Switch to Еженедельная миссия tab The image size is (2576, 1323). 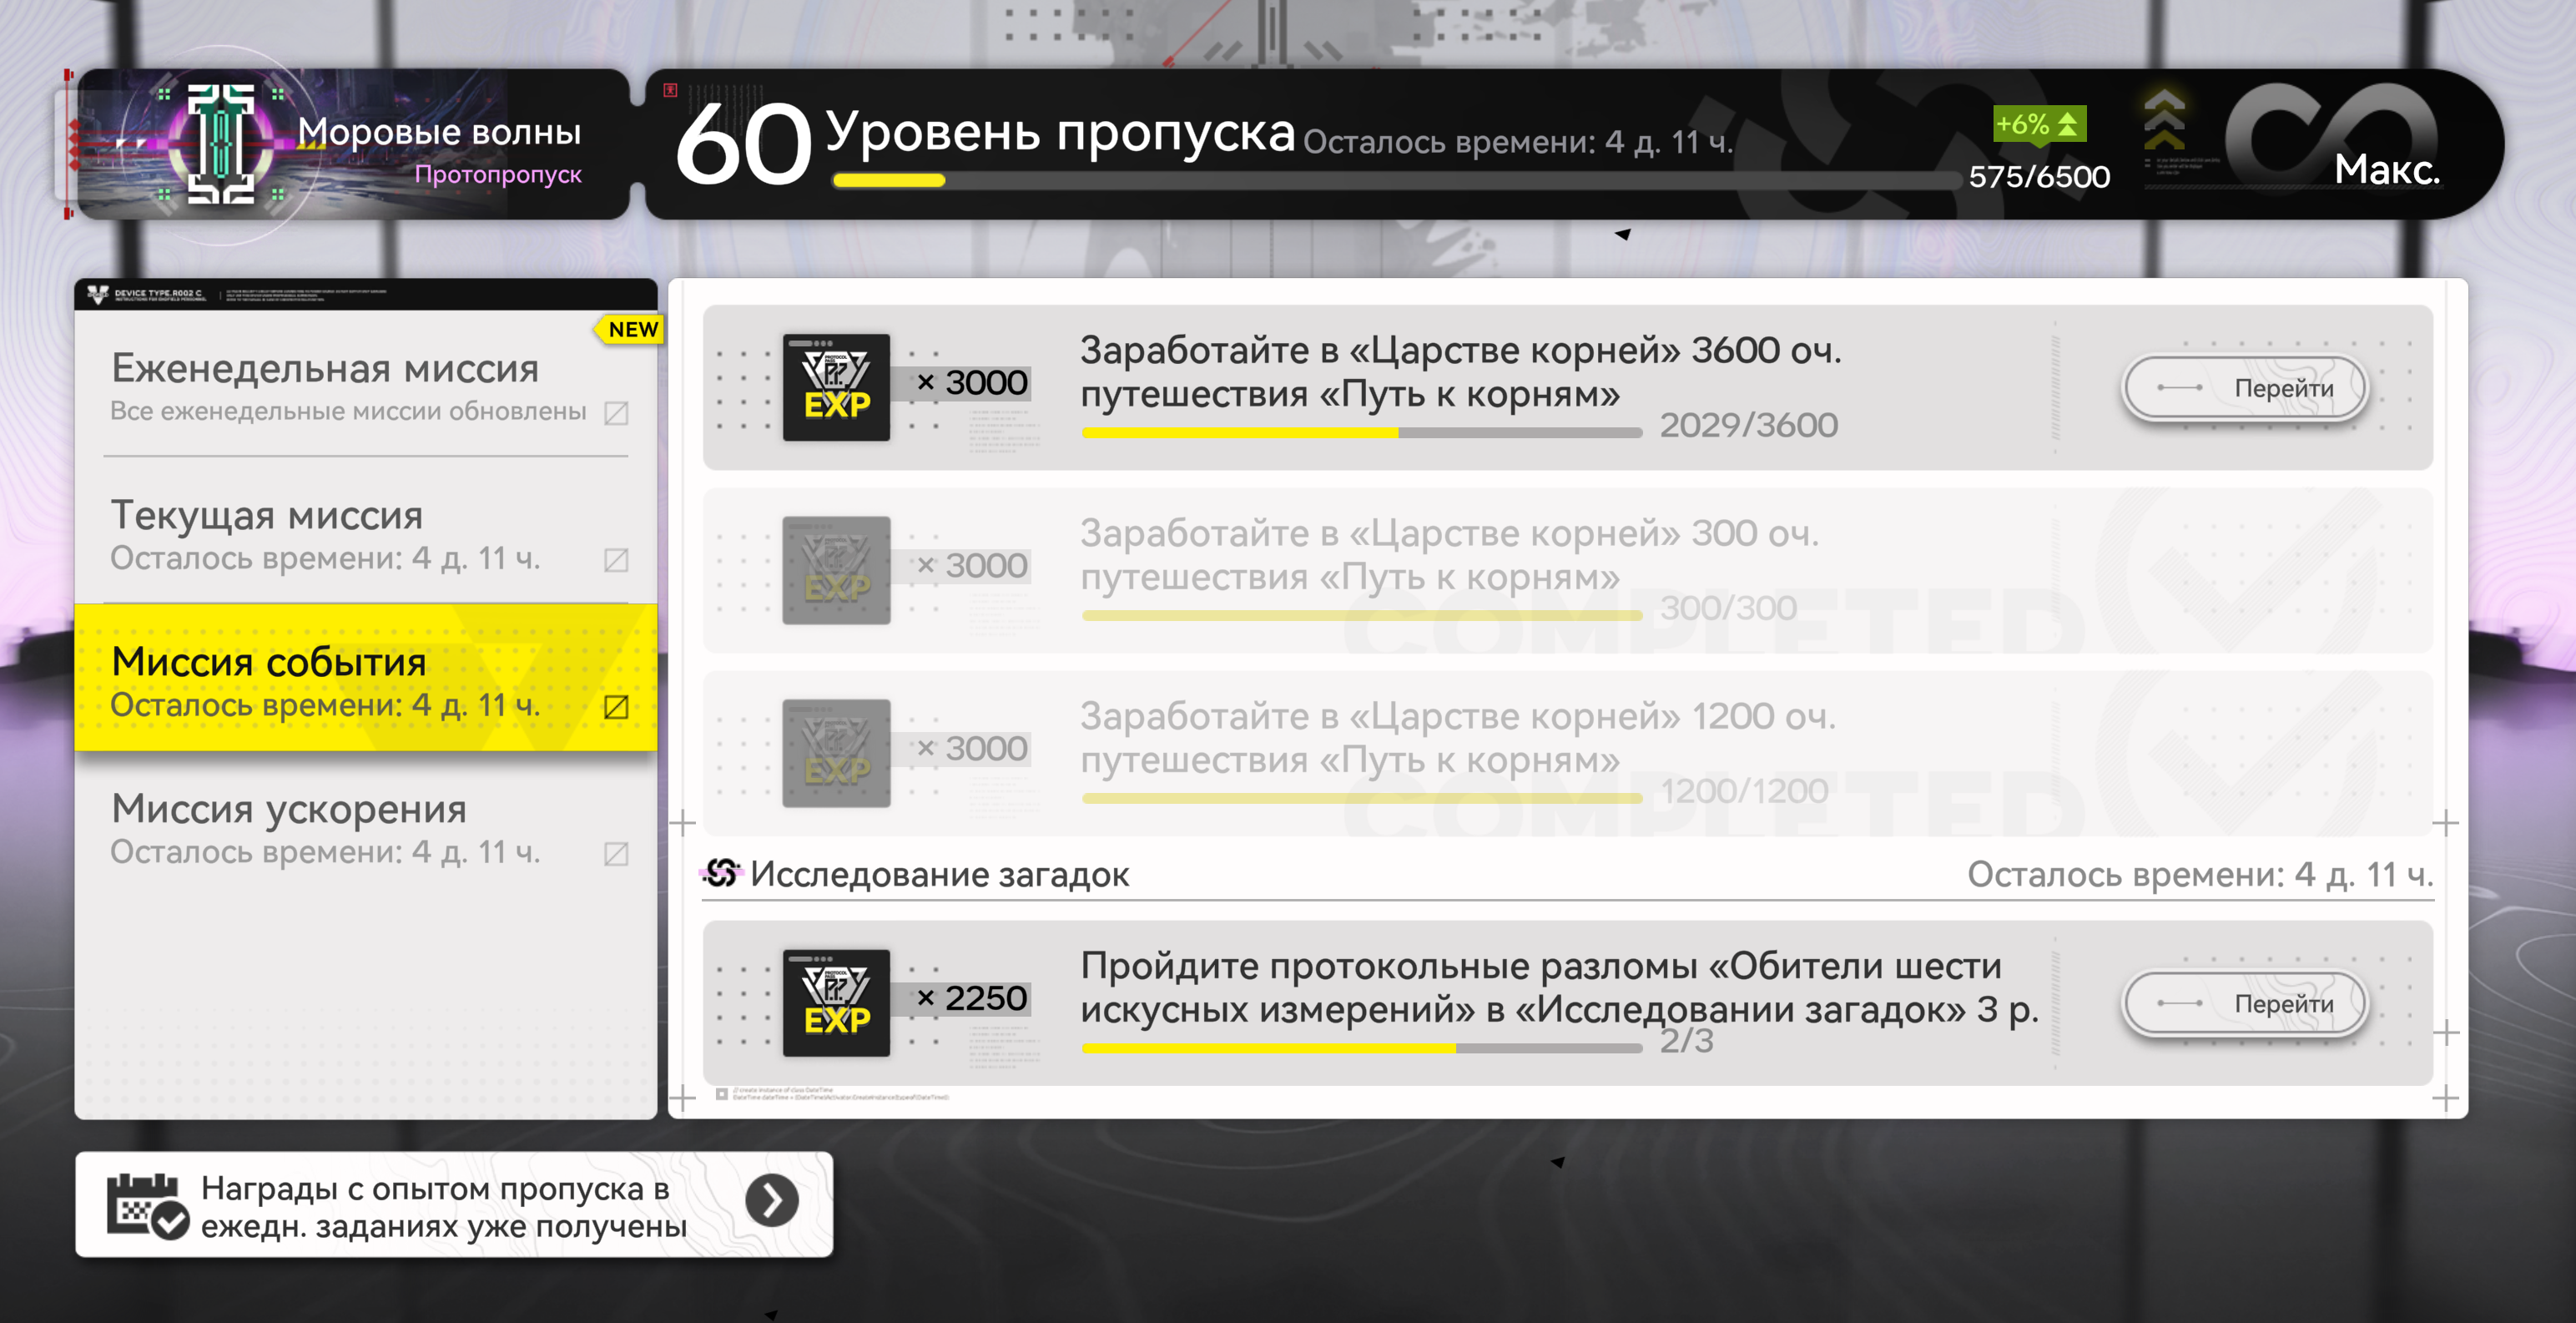[x=366, y=386]
